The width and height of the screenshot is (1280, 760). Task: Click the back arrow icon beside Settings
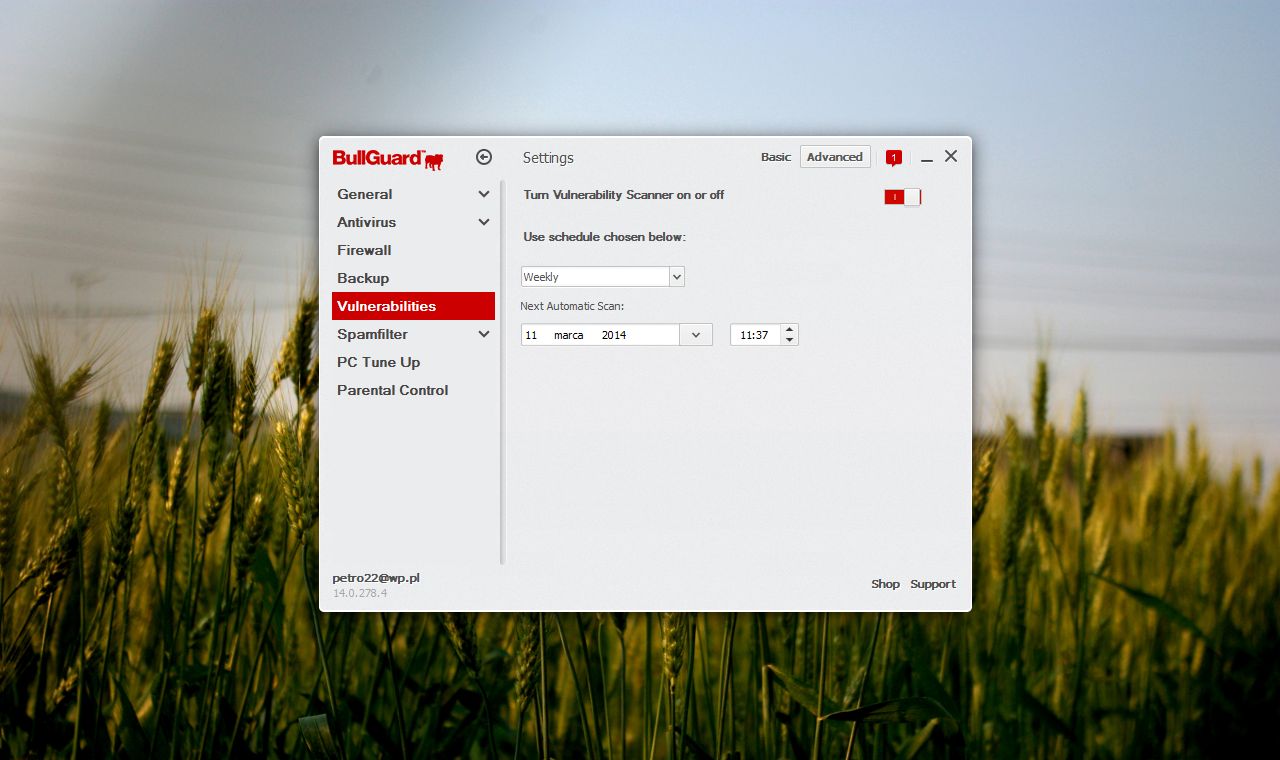tap(484, 157)
